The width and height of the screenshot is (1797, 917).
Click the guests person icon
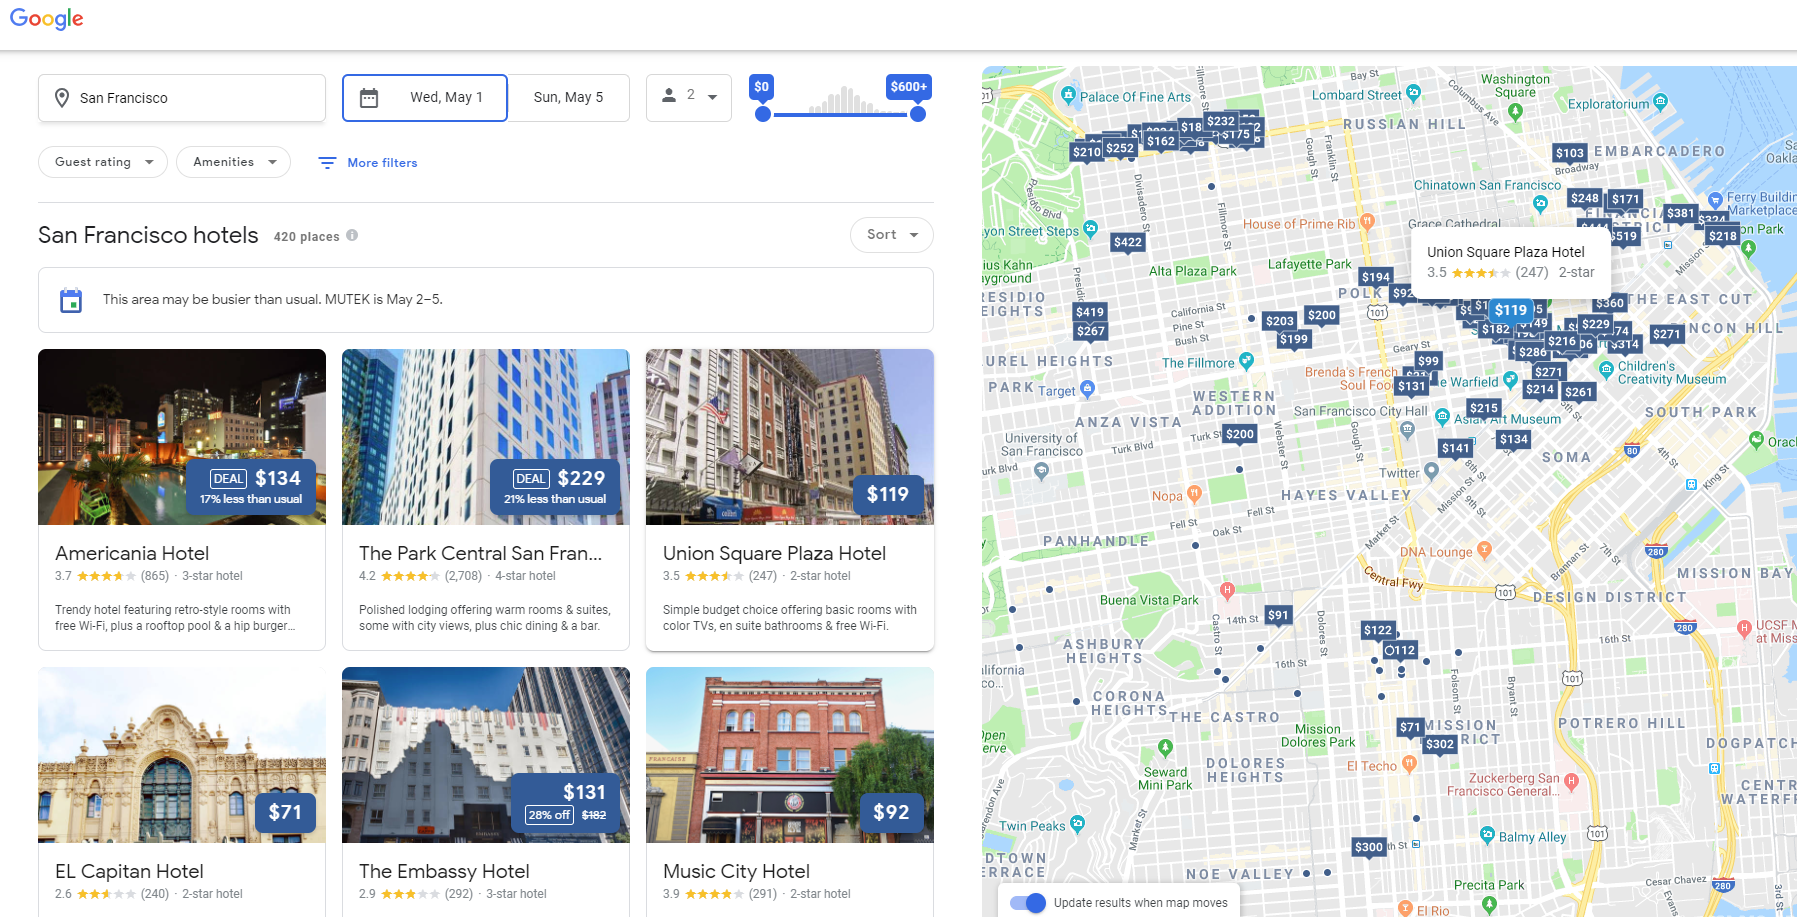tap(669, 96)
